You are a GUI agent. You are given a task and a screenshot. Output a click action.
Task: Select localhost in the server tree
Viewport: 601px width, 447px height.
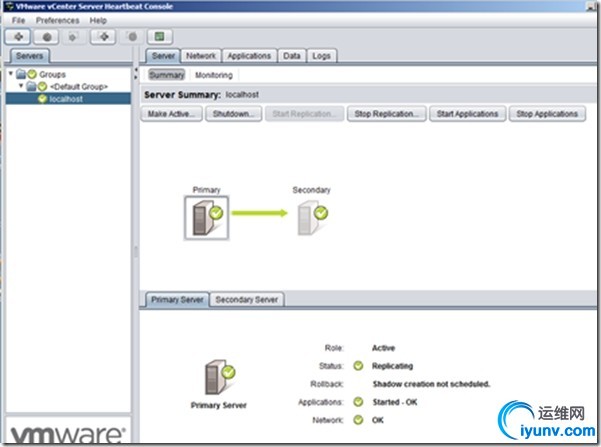pos(68,99)
